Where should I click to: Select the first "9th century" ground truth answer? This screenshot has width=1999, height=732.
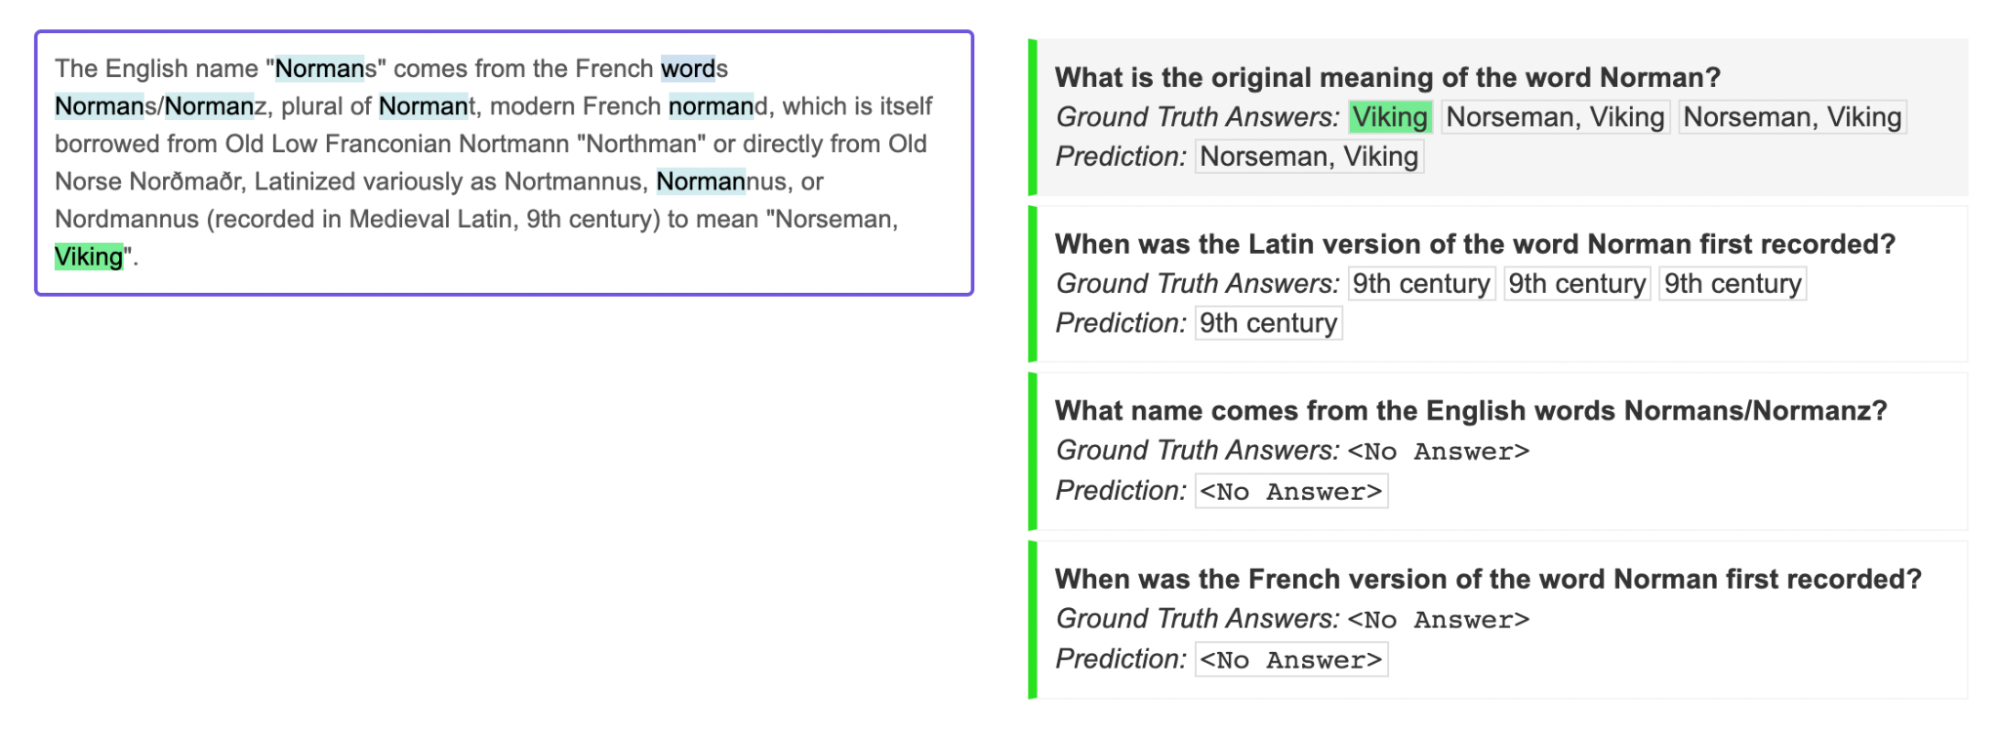(1421, 284)
